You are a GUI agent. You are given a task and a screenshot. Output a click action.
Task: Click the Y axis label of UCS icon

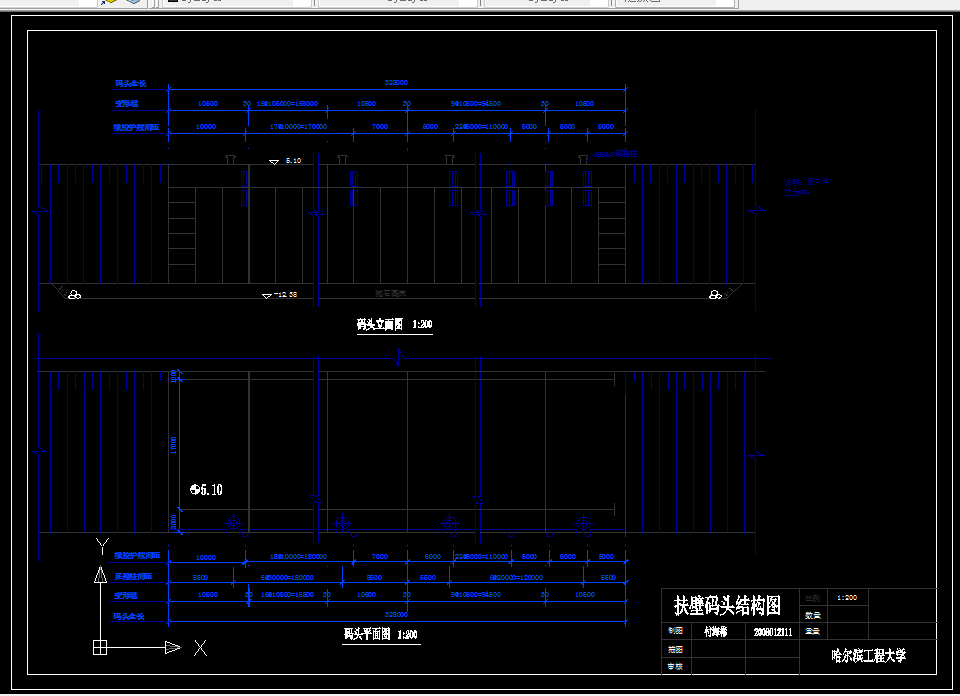point(102,546)
